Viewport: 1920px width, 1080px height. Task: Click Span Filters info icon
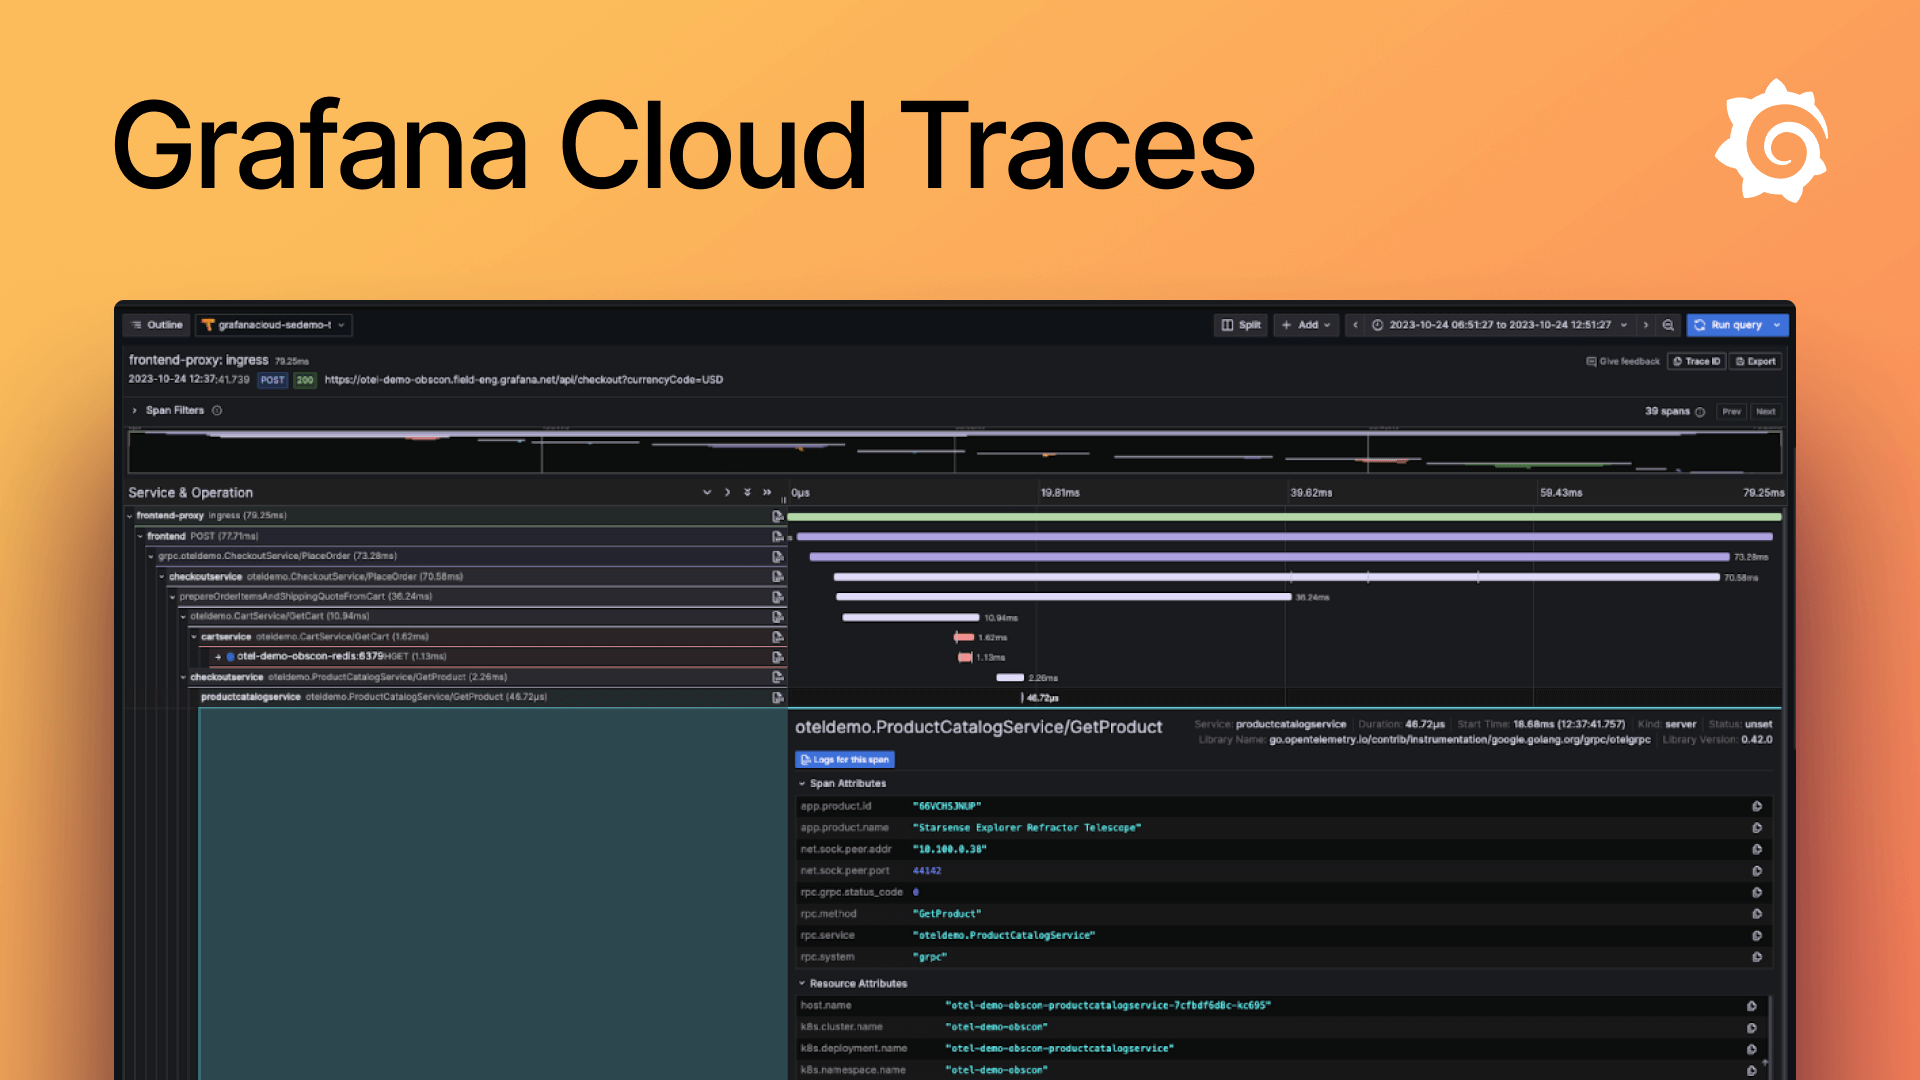pyautogui.click(x=217, y=410)
